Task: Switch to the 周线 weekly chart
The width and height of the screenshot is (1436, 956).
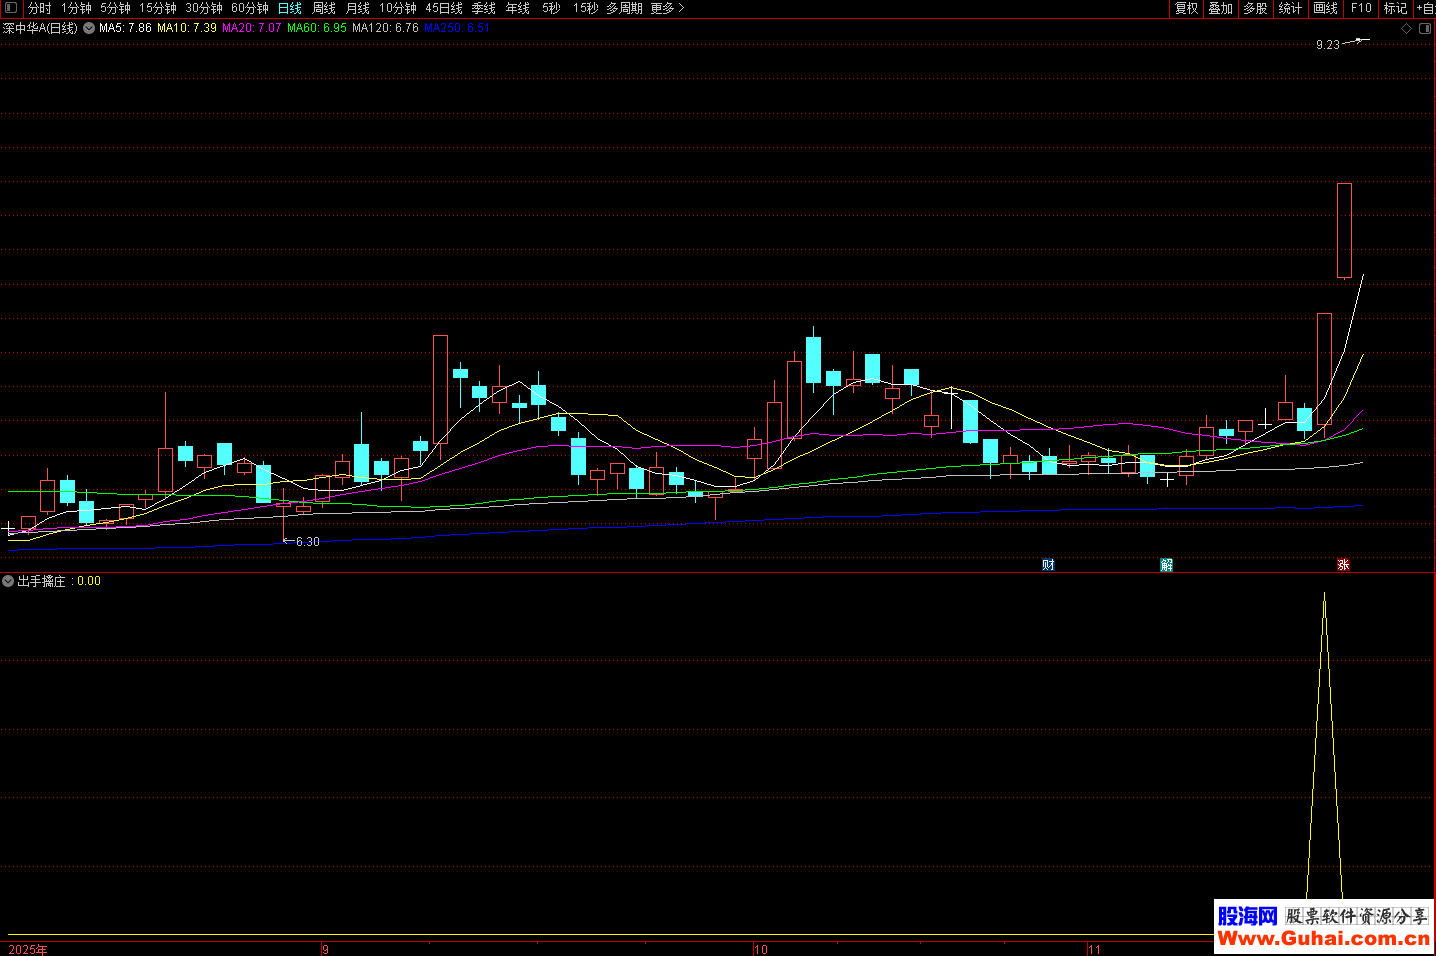Action: pos(323,8)
